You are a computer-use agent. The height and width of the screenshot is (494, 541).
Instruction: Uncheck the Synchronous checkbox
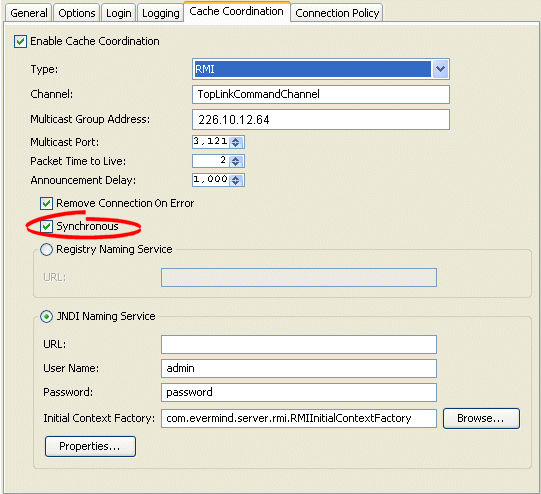(46, 226)
